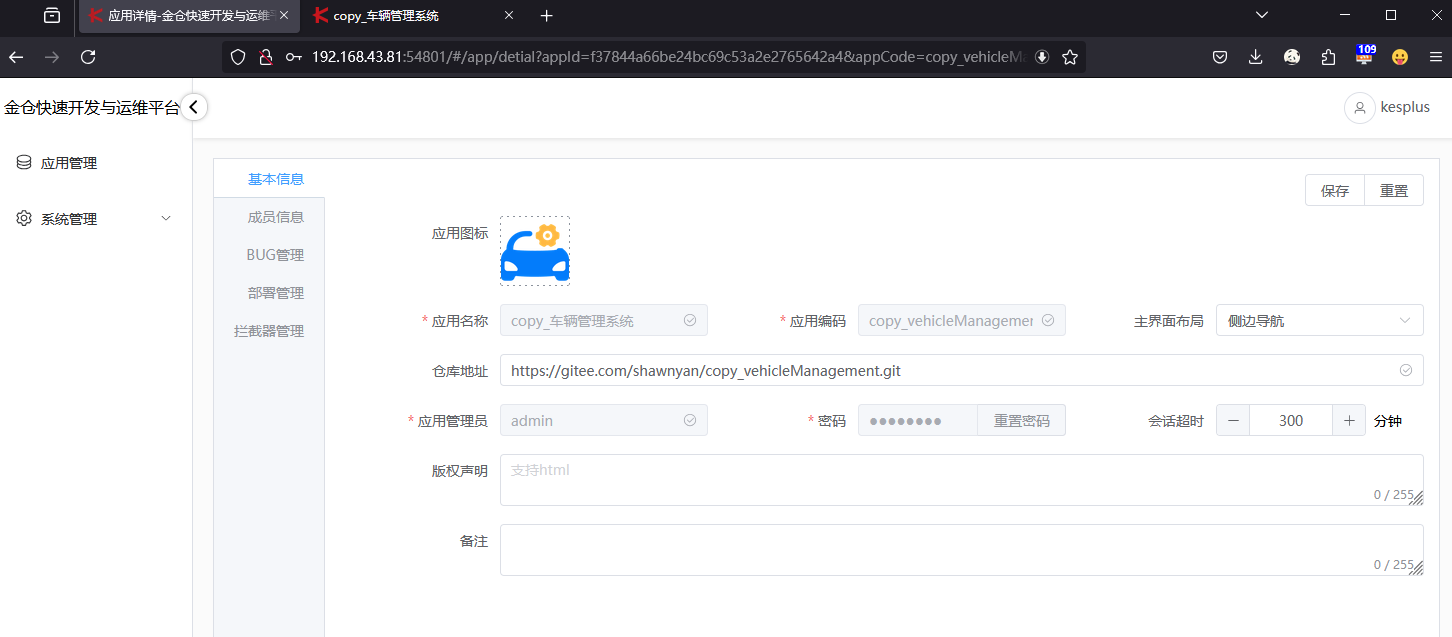Click the check icon in 应用编码 field
This screenshot has height=637, width=1452.
pyautogui.click(x=1048, y=321)
